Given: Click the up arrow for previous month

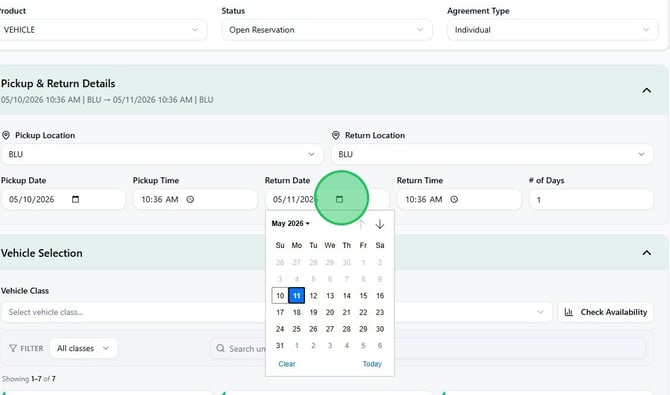Looking at the screenshot, I should 361,224.
